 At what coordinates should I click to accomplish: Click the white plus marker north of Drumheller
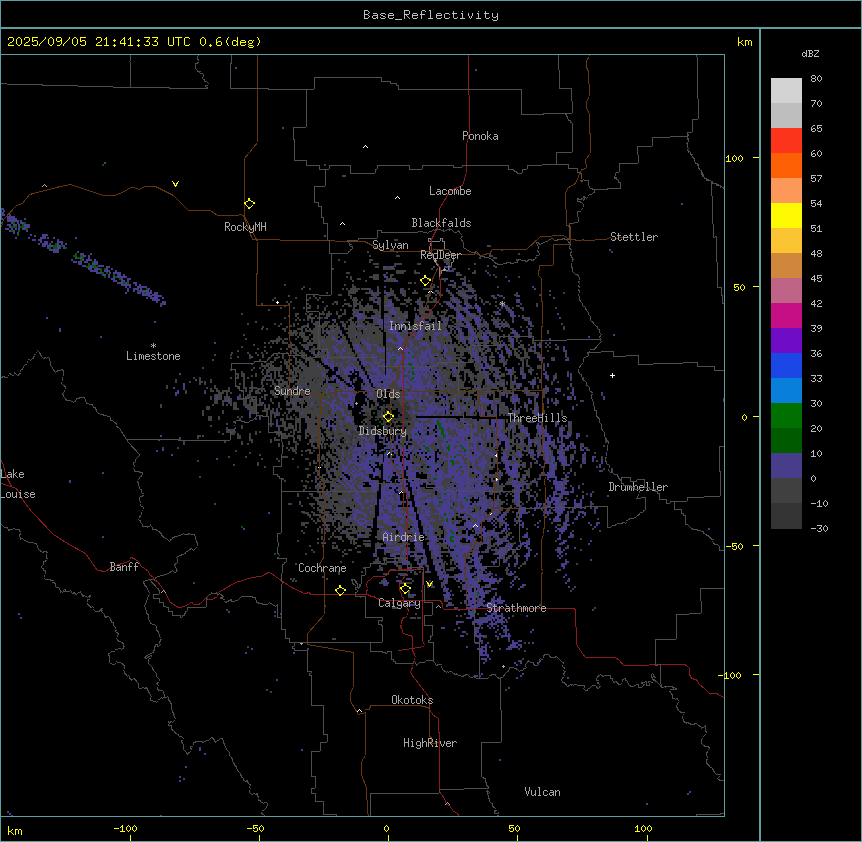coord(612,375)
